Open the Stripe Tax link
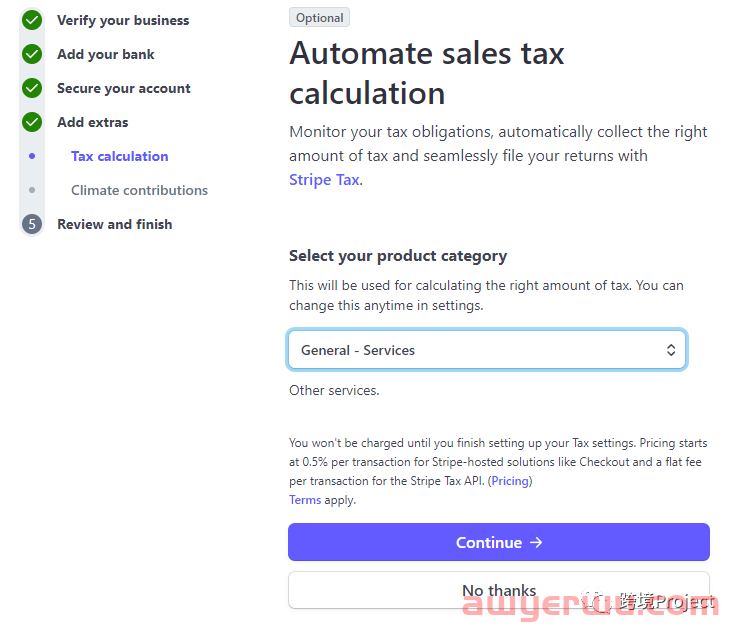 click(324, 180)
